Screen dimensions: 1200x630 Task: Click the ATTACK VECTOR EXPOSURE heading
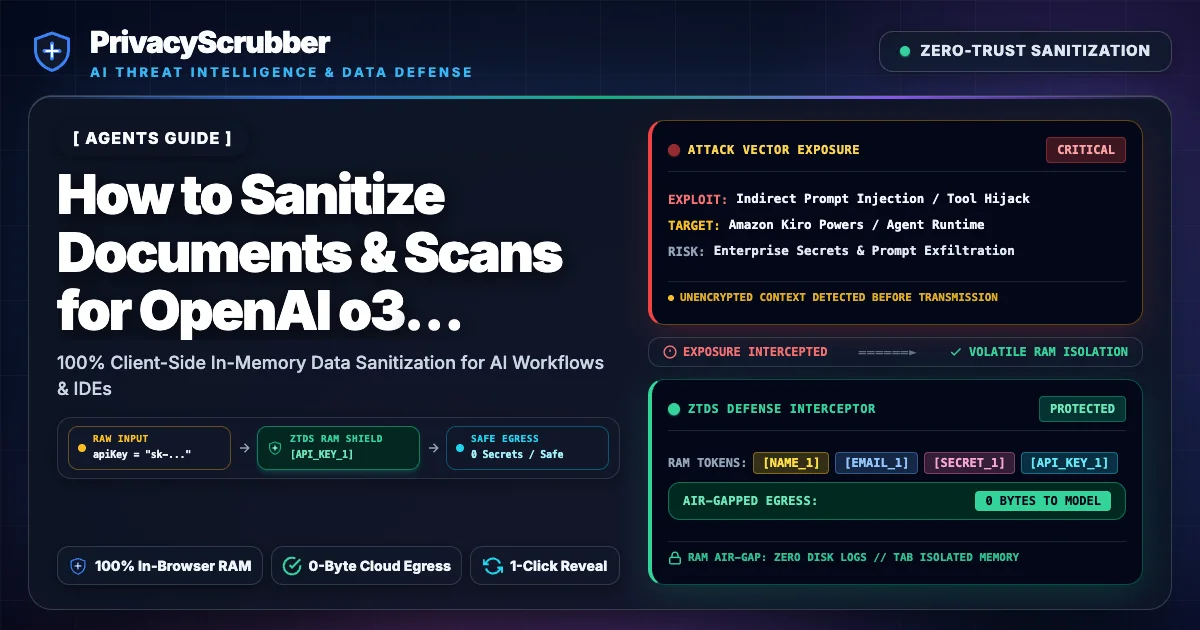tap(773, 150)
